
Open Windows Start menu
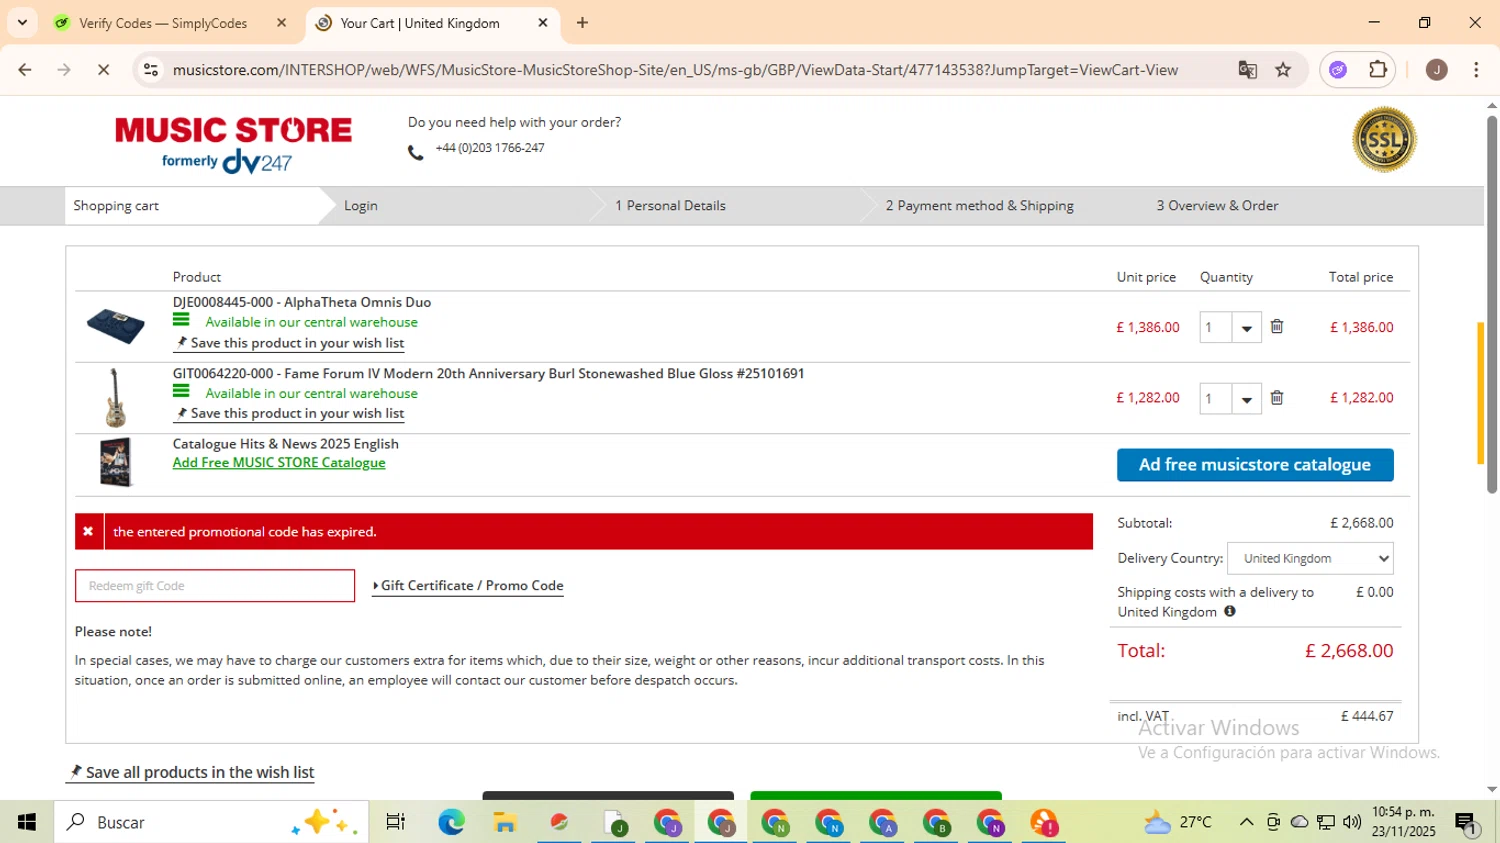click(27, 822)
